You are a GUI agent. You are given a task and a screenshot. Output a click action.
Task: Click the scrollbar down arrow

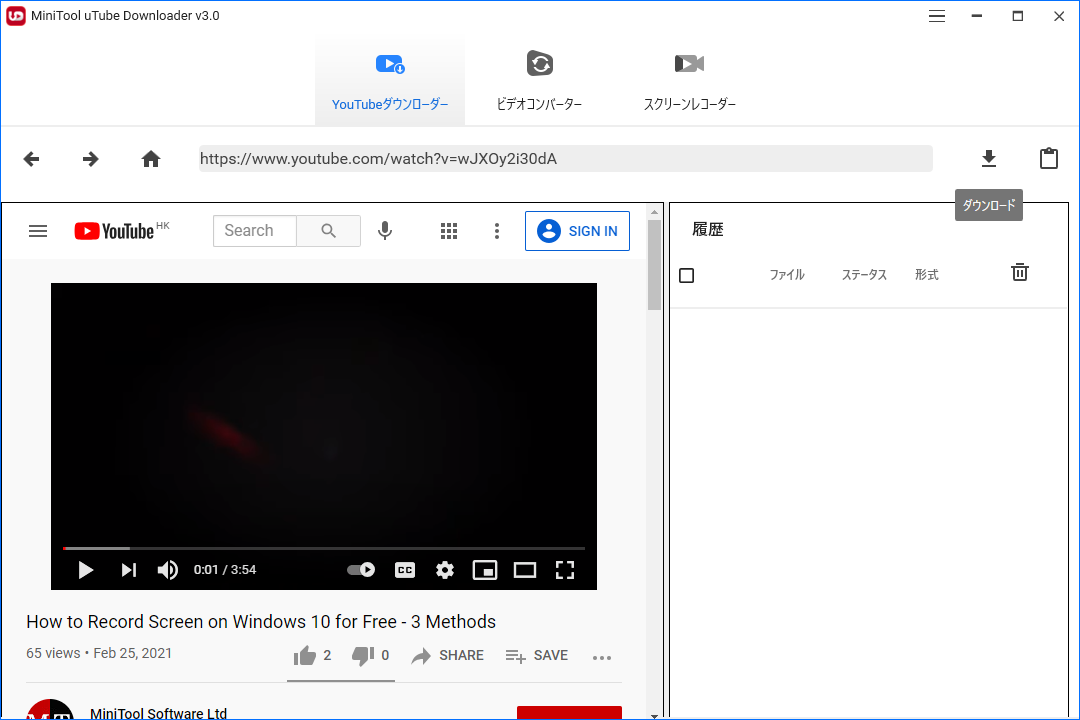[x=654, y=716]
